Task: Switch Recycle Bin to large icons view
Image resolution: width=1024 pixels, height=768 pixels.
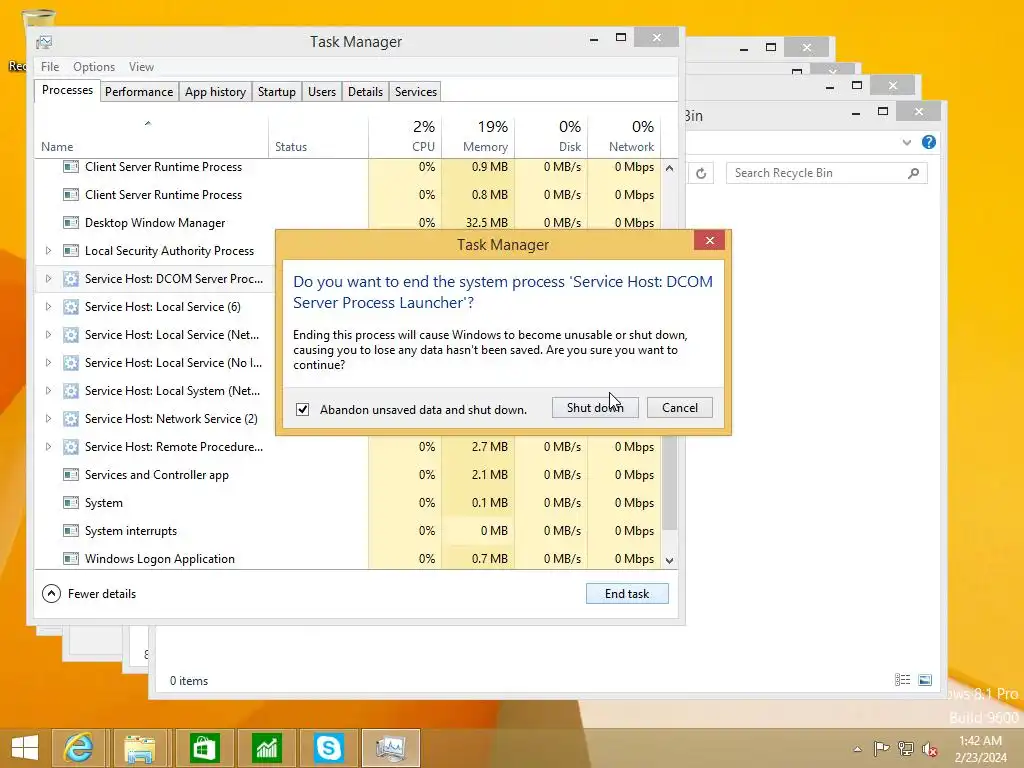Action: [x=925, y=680]
